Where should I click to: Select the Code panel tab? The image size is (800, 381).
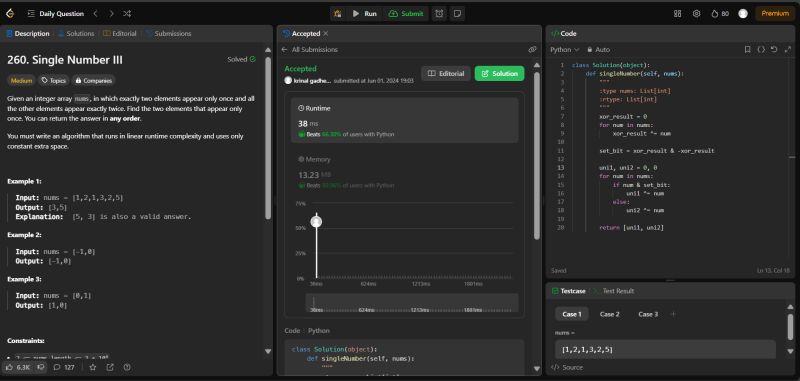point(564,34)
